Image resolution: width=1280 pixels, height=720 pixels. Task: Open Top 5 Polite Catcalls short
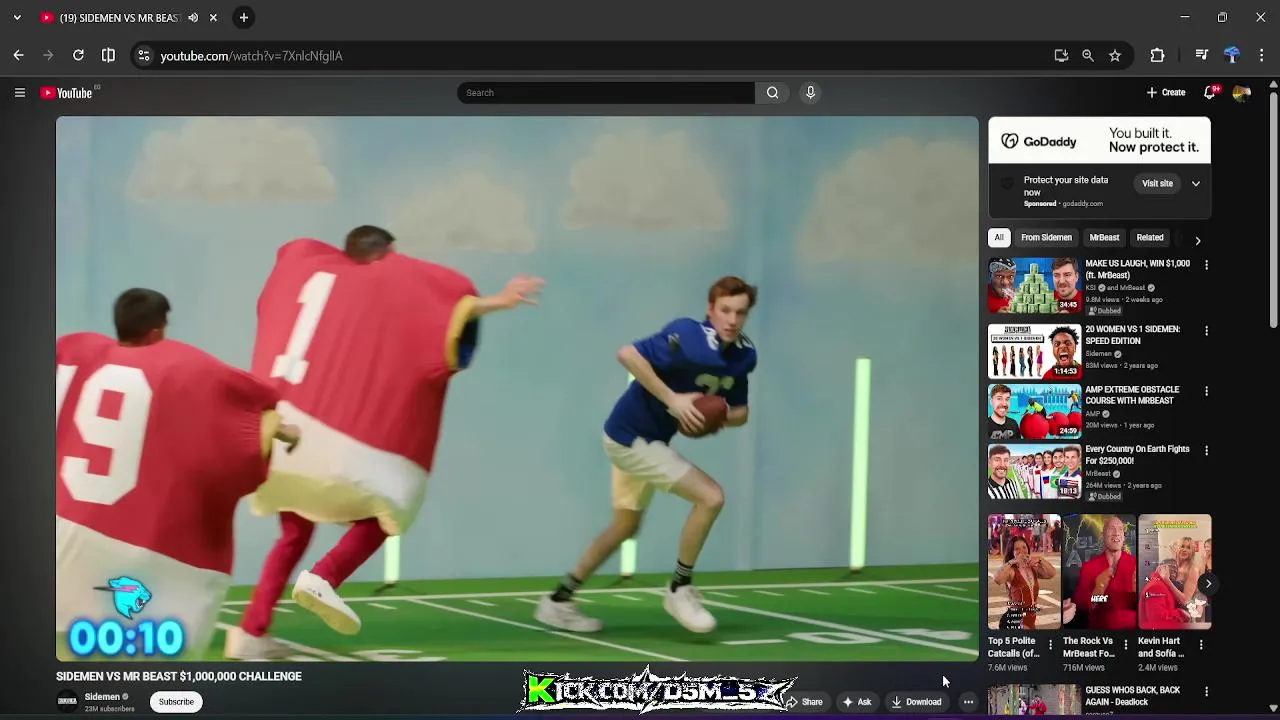1024,572
